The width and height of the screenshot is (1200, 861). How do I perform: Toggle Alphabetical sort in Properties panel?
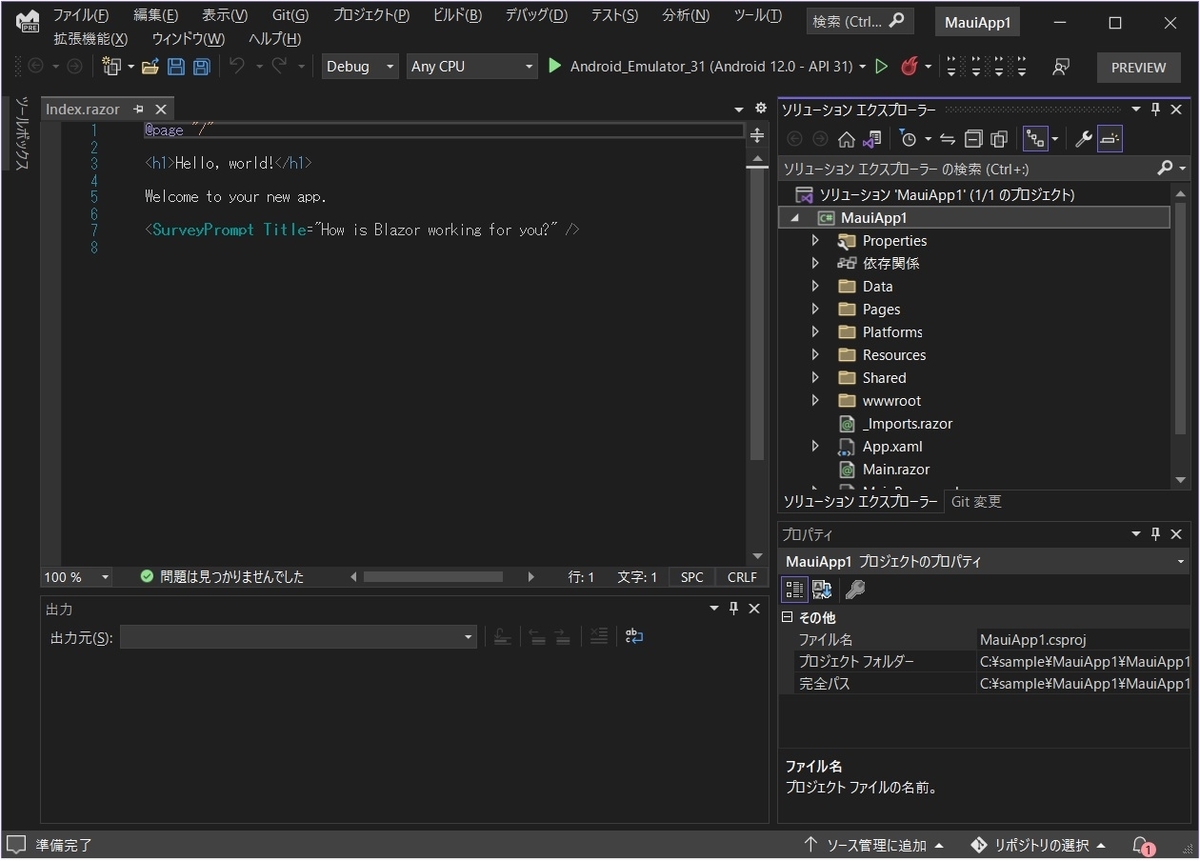(822, 589)
